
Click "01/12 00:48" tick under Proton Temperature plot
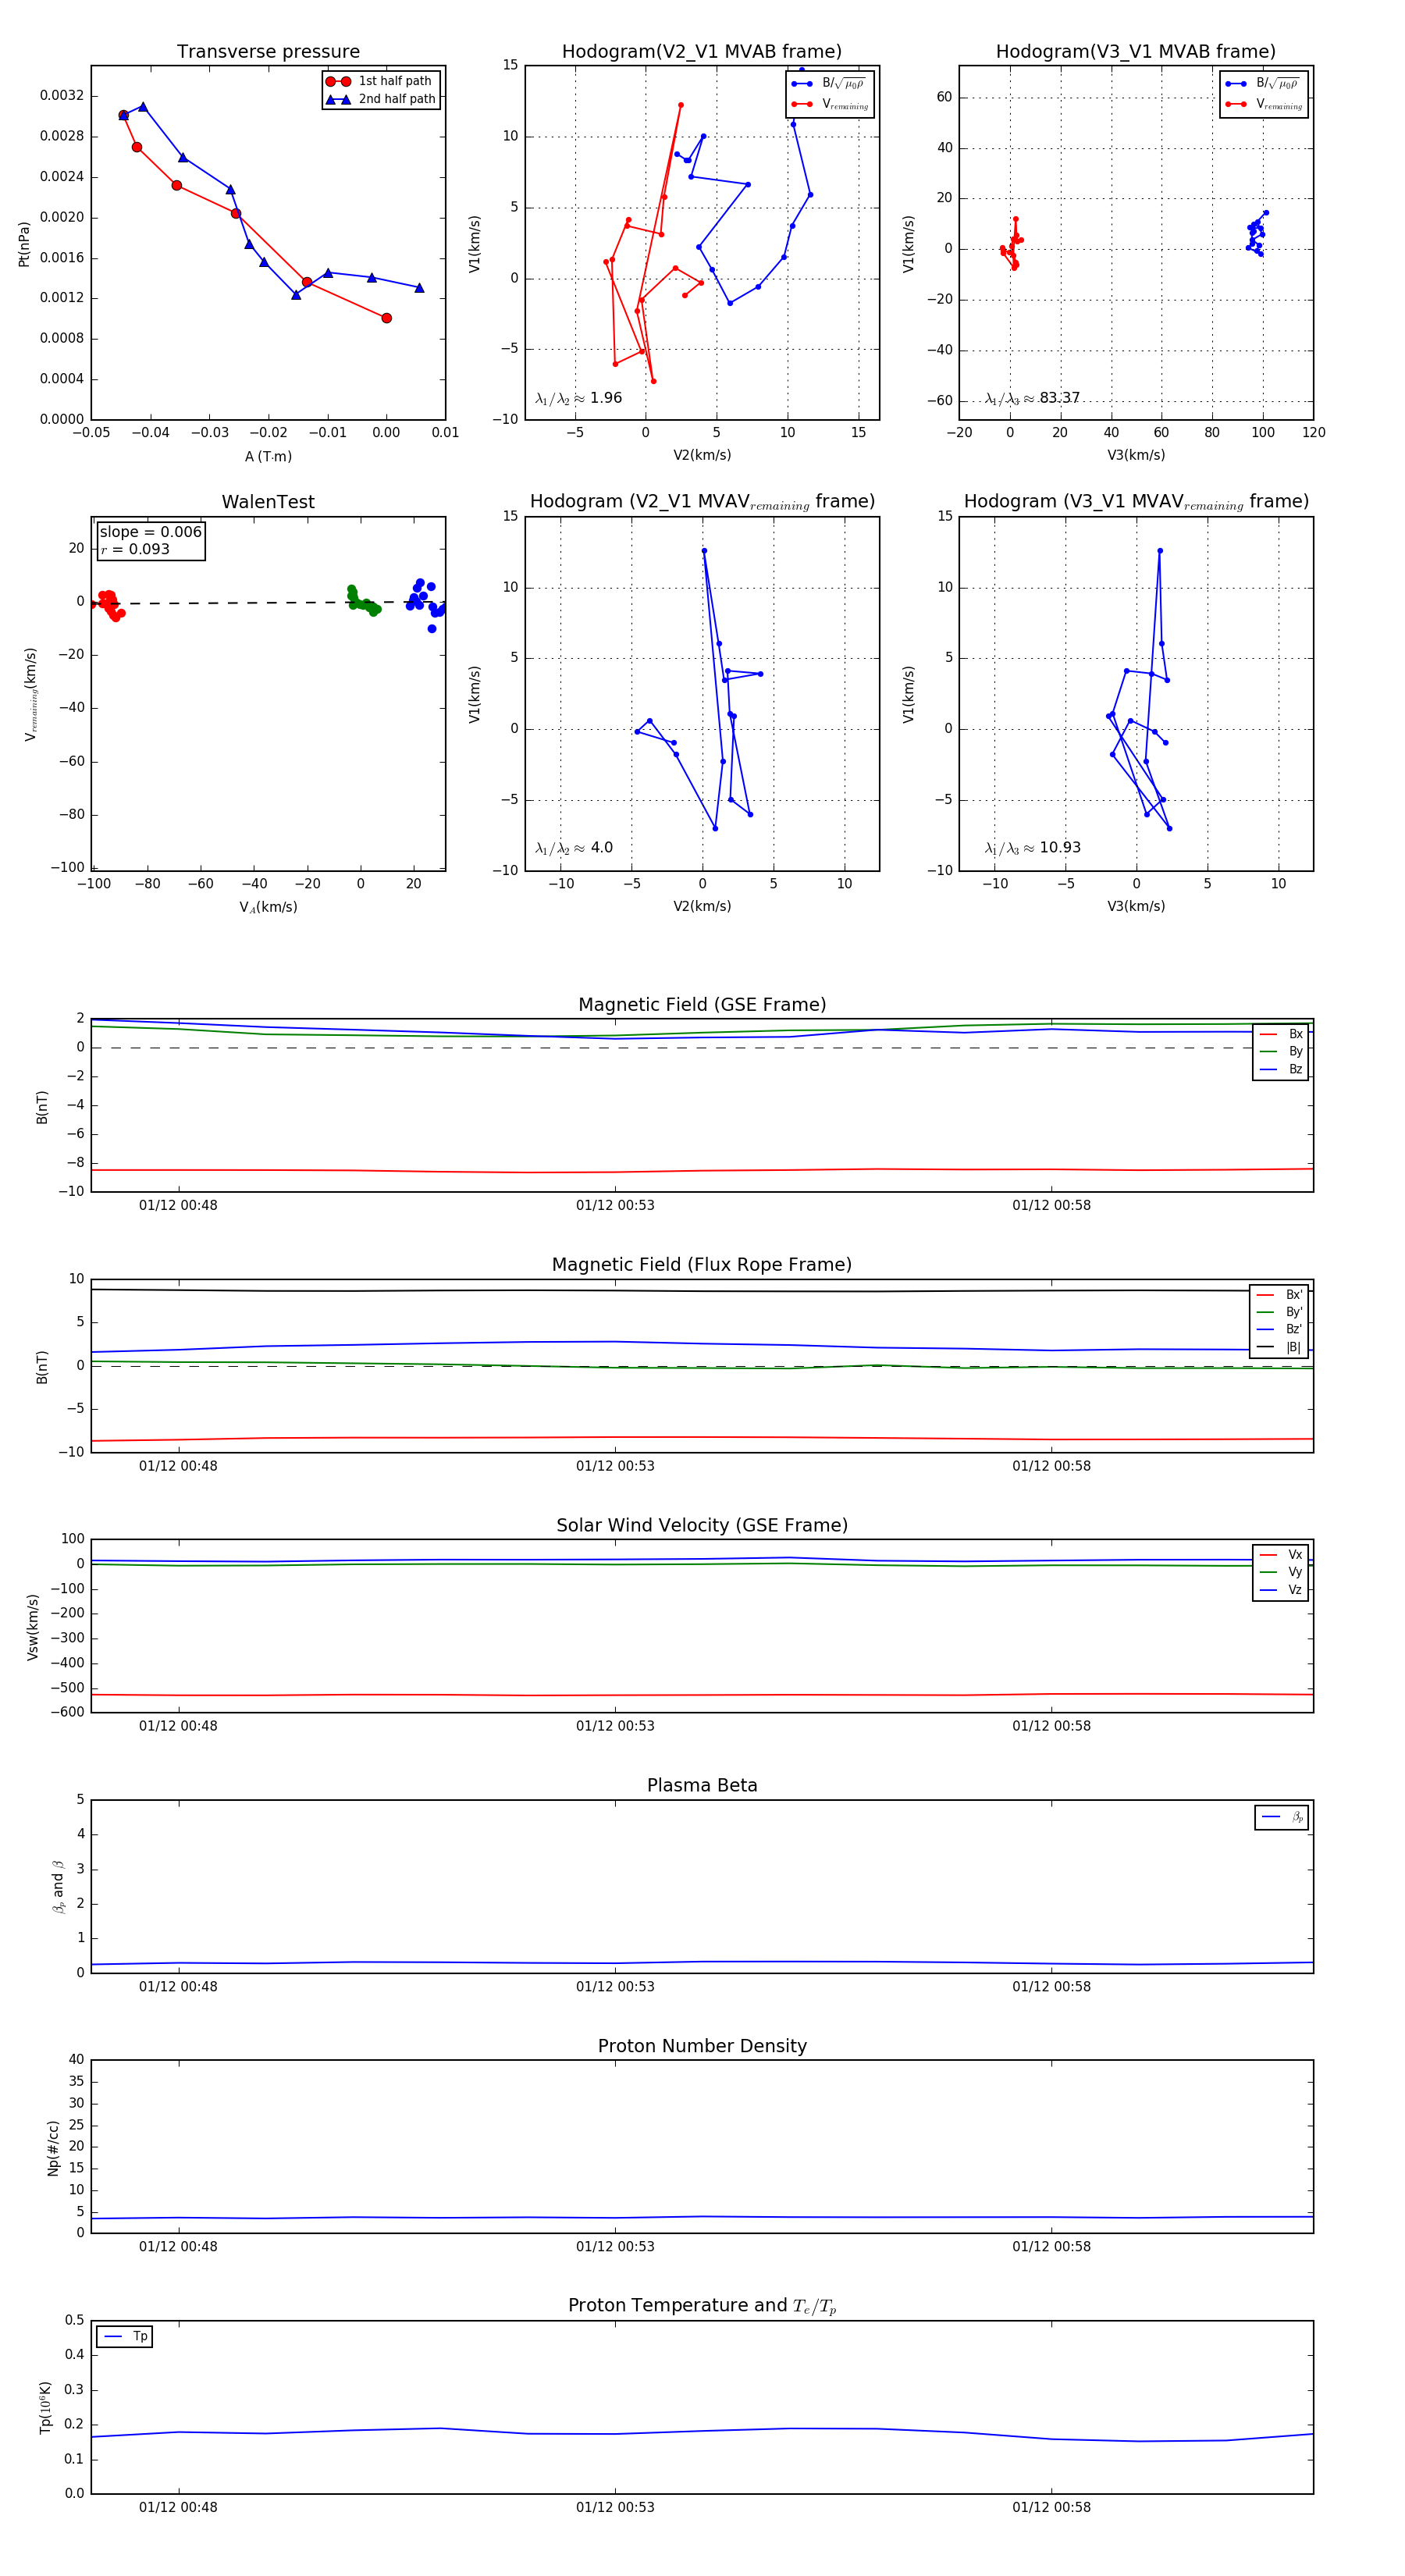click(178, 2507)
